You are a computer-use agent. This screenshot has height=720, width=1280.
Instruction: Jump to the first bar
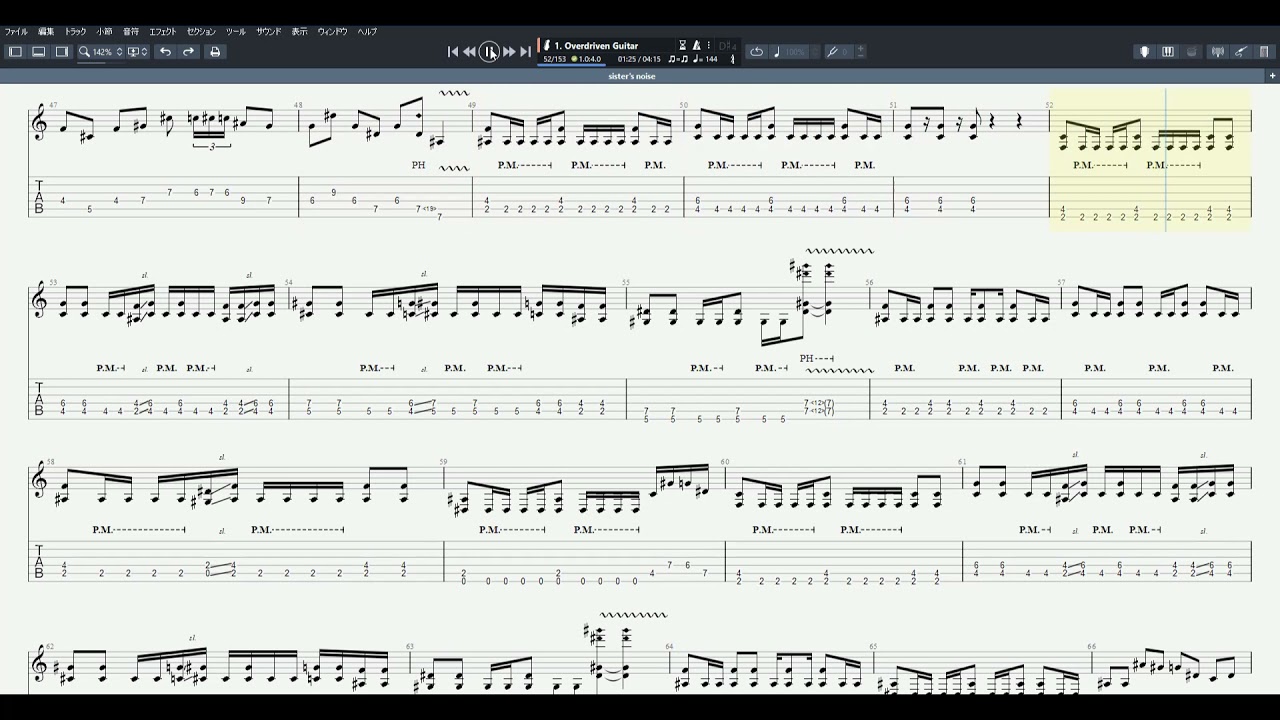coord(452,52)
